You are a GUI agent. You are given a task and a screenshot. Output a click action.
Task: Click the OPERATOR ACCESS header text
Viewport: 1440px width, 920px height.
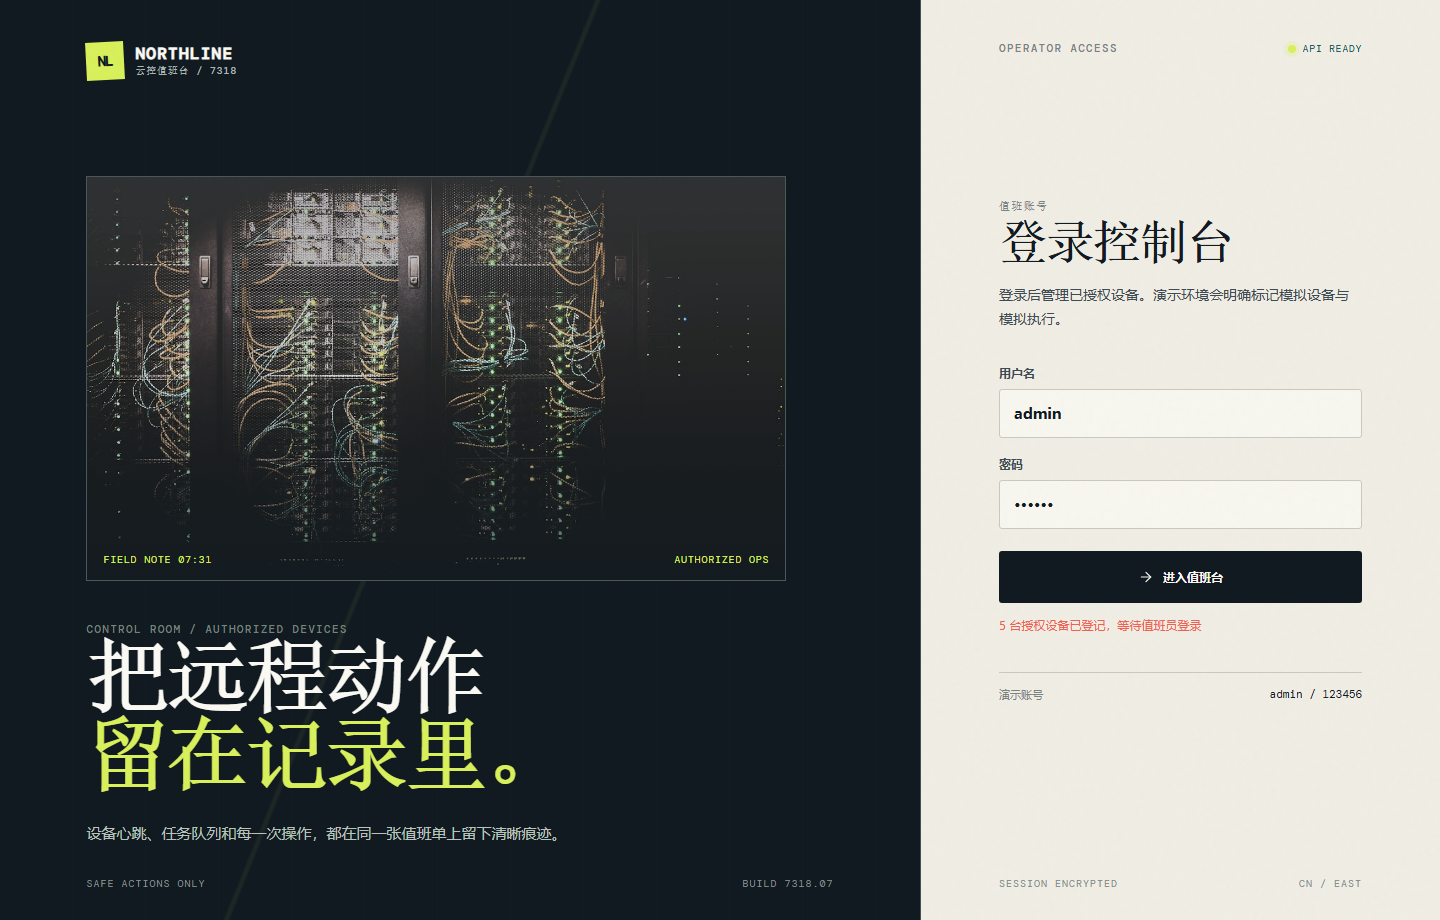click(1058, 48)
